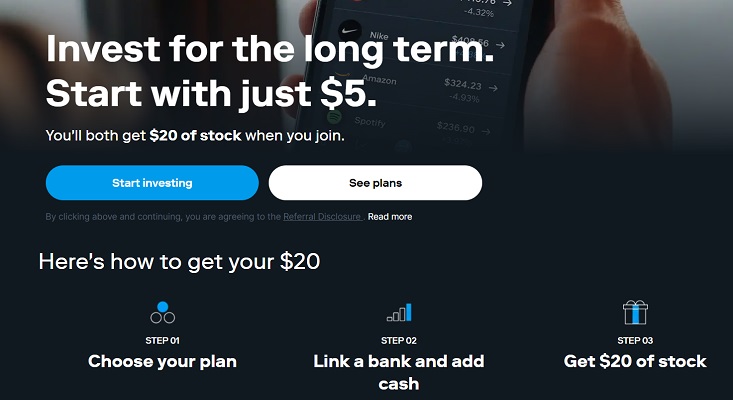This screenshot has width=733, height=400.
Task: Click the arrow next to Amazon's price
Action: tap(493, 88)
